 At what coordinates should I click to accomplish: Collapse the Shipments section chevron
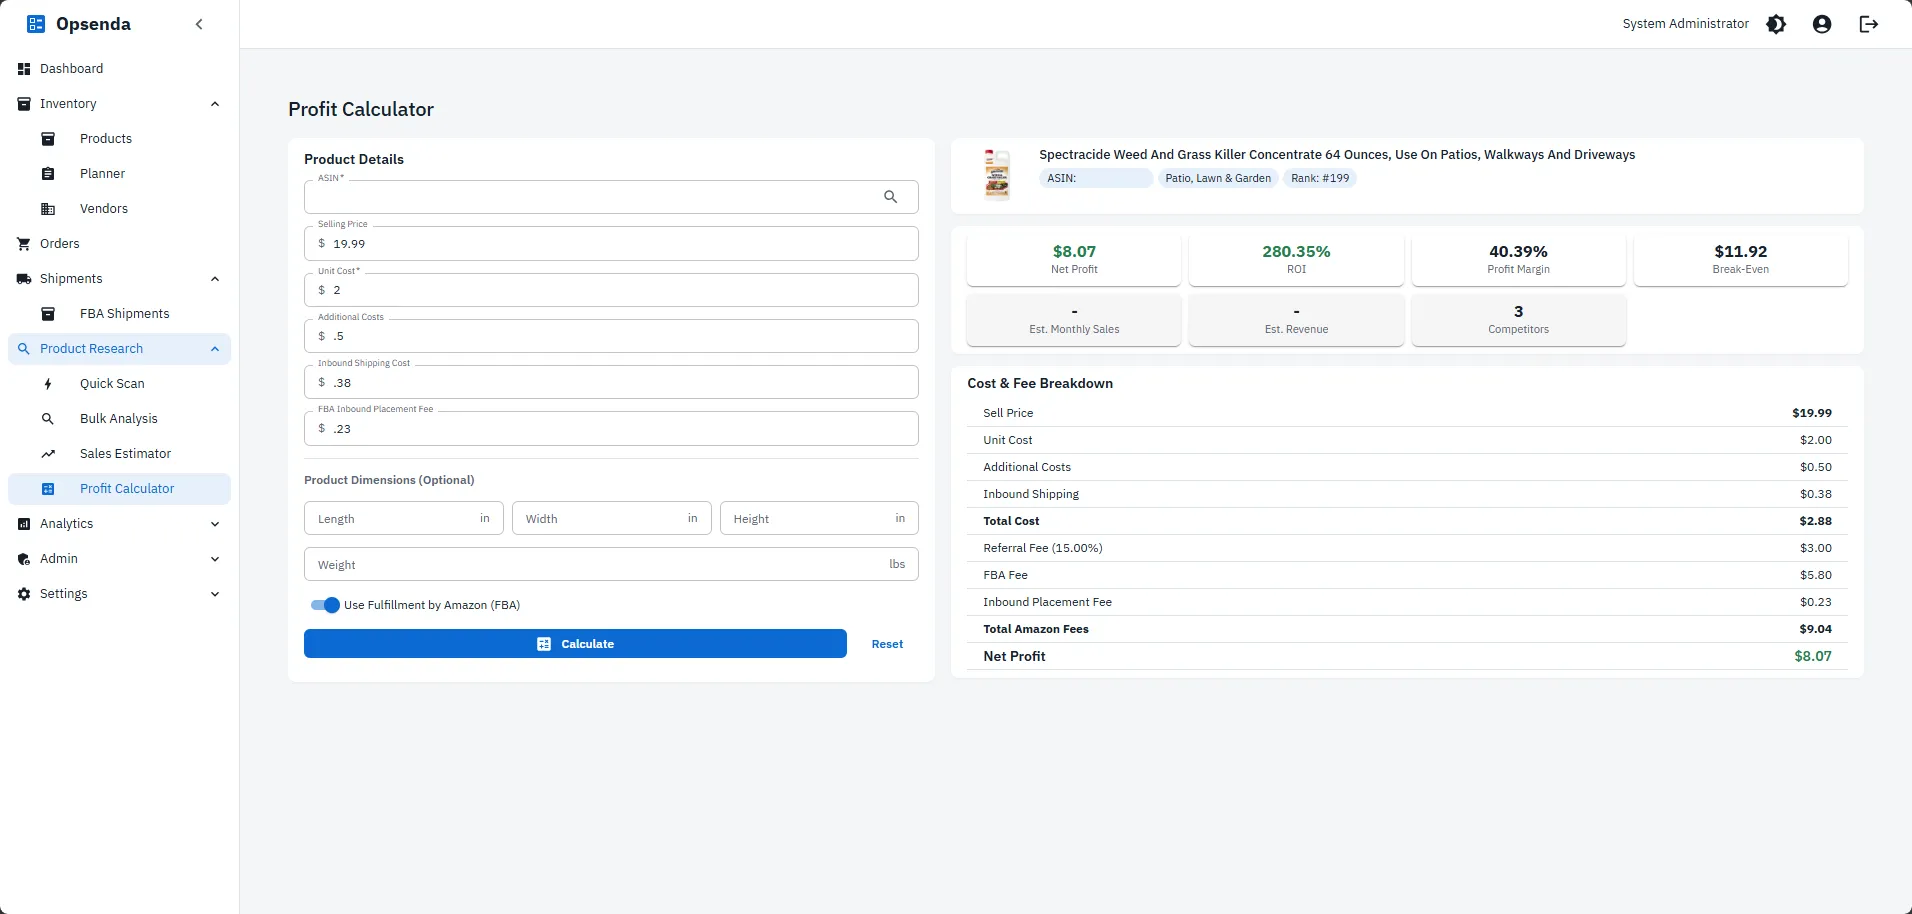tap(215, 279)
